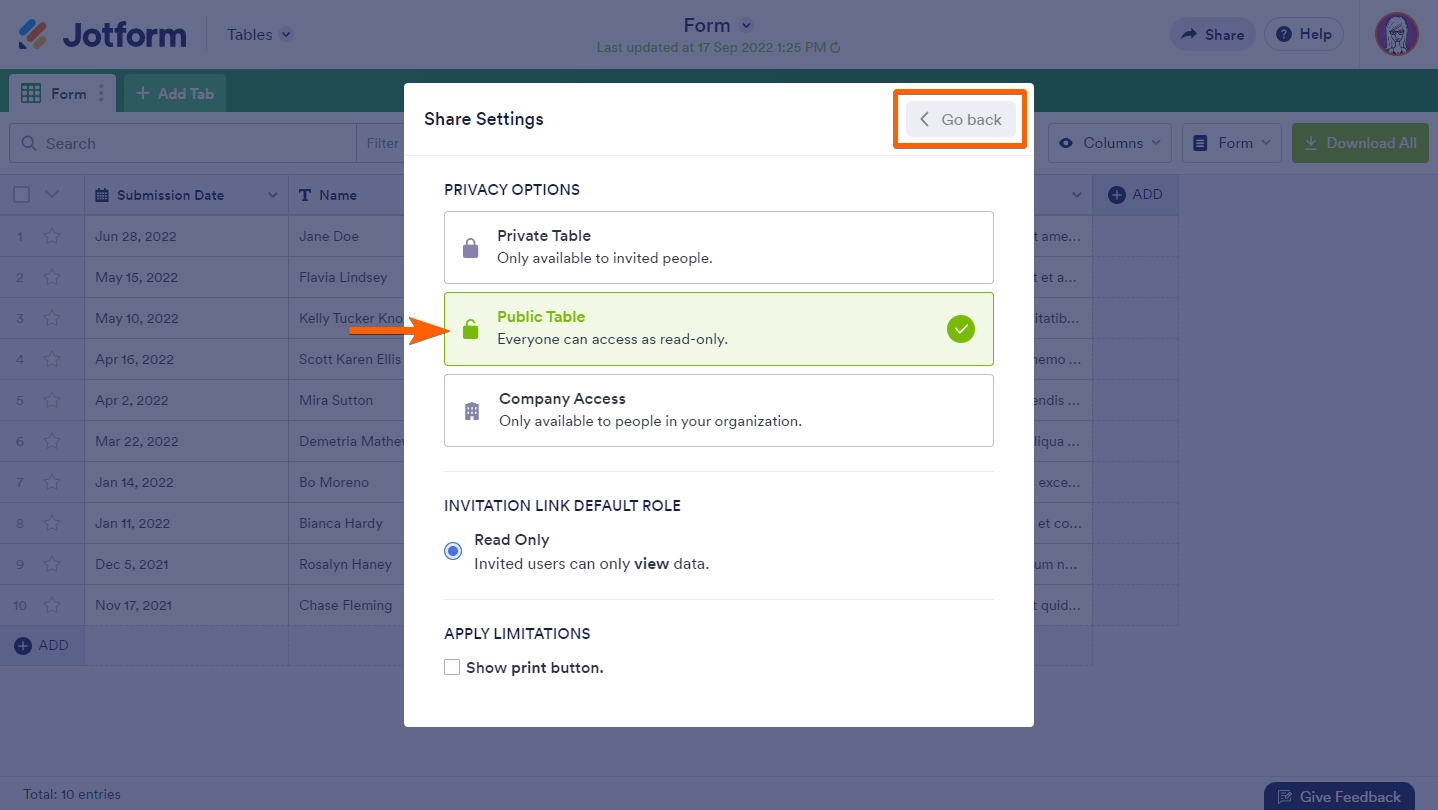Click the Add Tab button
This screenshot has width=1438, height=810.
(175, 94)
